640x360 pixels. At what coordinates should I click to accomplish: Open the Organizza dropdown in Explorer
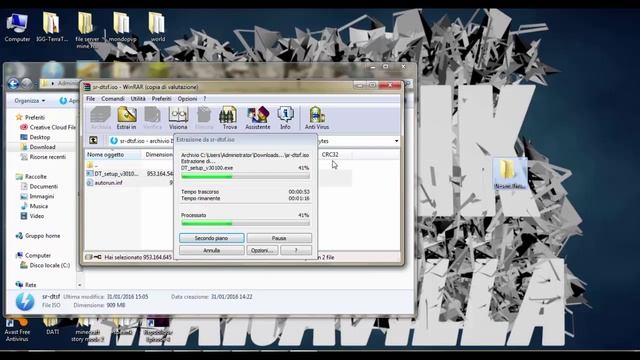point(30,100)
